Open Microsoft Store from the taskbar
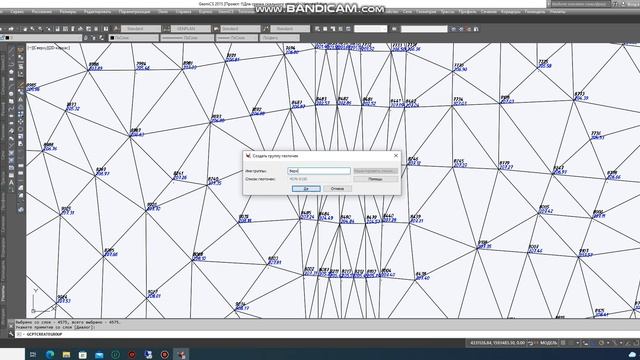The image size is (640, 360). [82, 355]
